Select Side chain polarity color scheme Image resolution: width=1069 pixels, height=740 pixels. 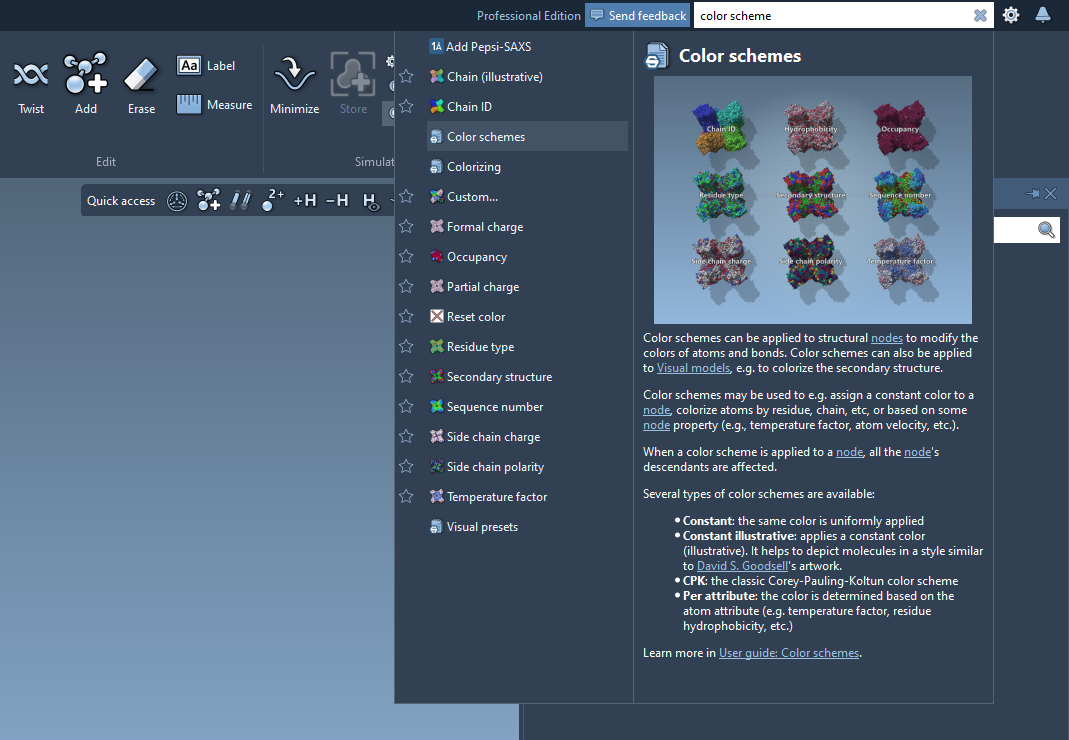[494, 467]
